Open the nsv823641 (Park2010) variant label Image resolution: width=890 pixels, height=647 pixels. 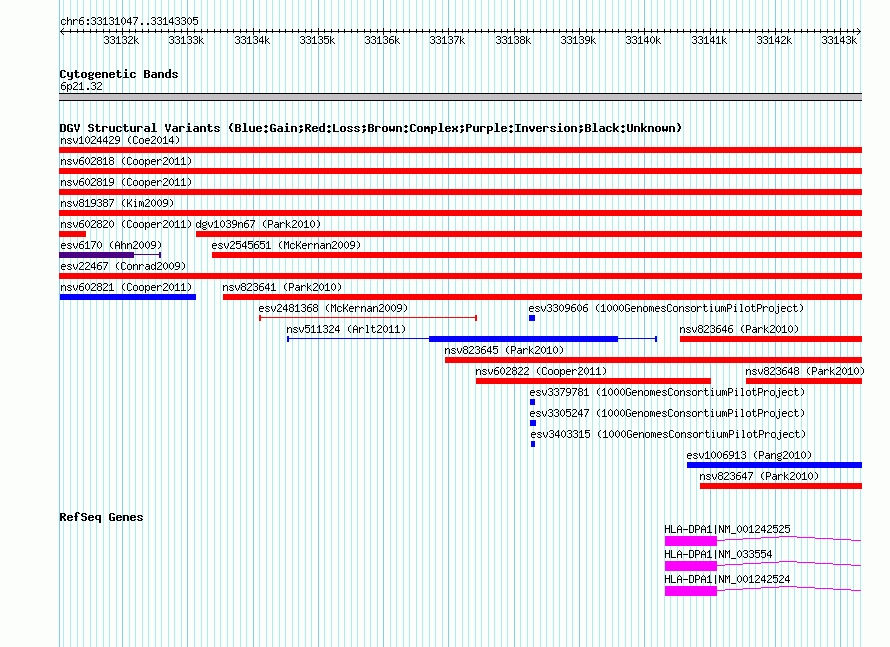tap(282, 287)
